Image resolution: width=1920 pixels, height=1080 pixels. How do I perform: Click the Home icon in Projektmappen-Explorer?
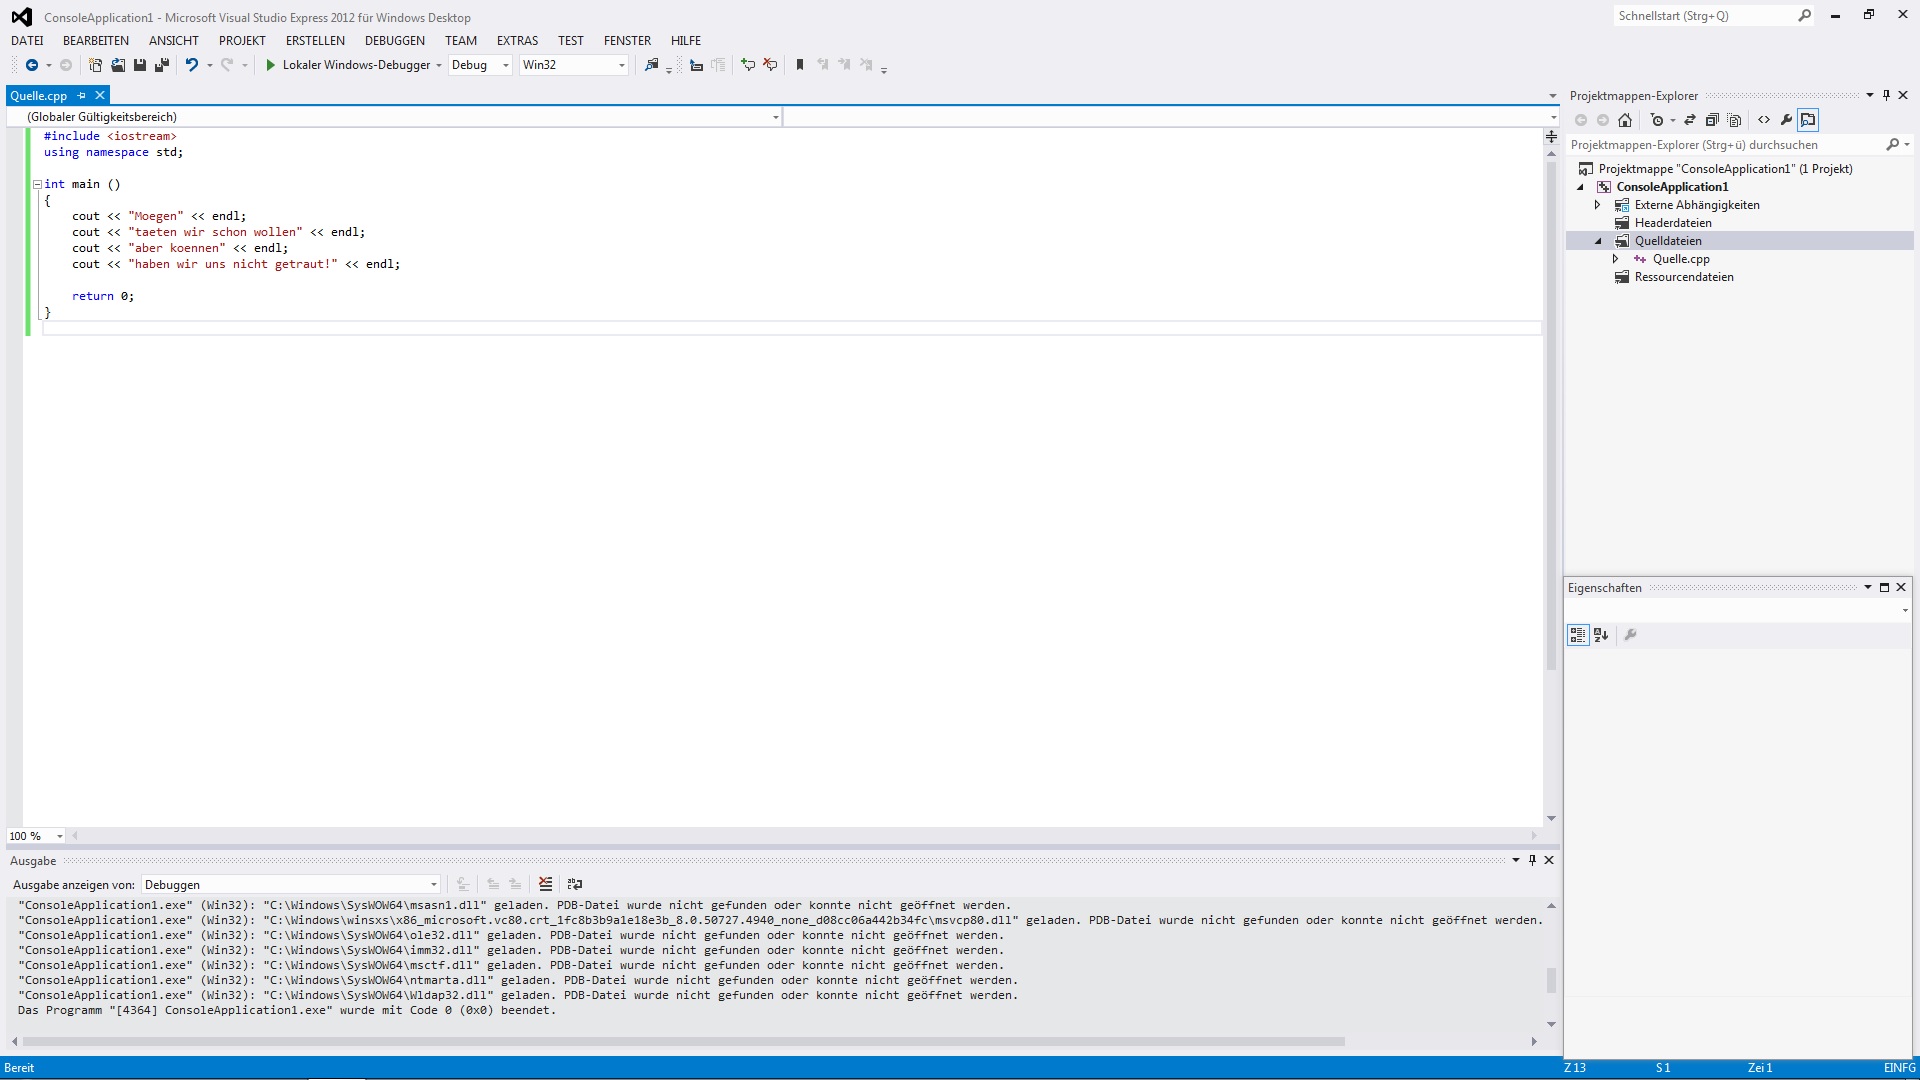pos(1625,120)
